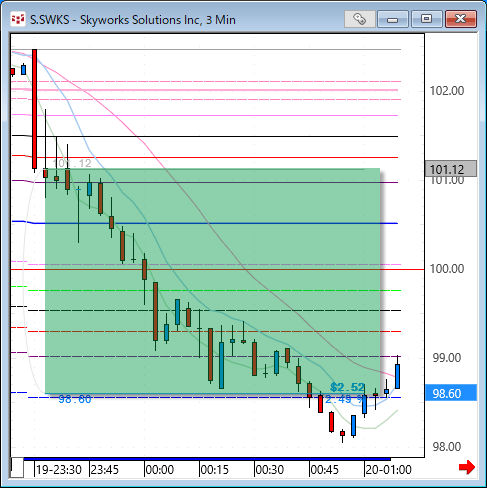Image resolution: width=487 pixels, height=488 pixels.
Task: Click the 99.00 price axis label
Action: pos(447,358)
